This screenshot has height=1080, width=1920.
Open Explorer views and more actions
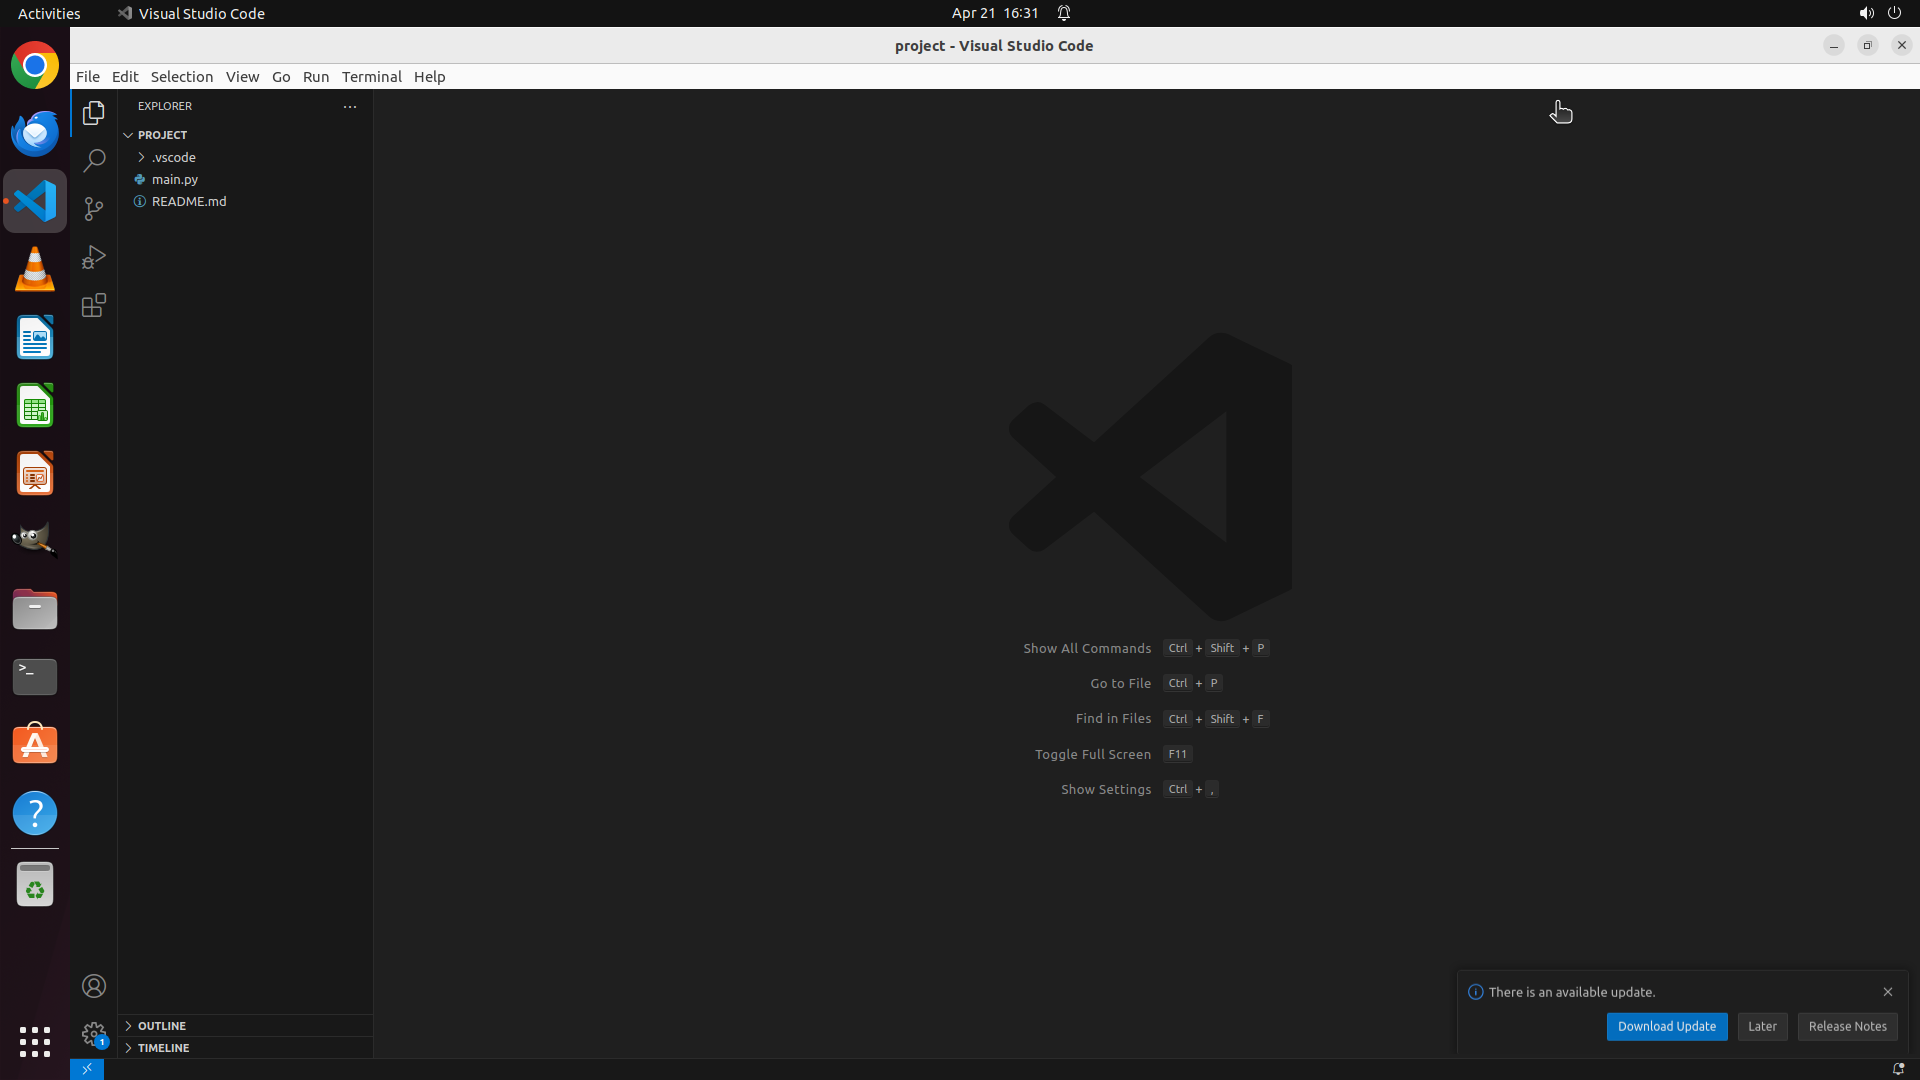point(350,106)
